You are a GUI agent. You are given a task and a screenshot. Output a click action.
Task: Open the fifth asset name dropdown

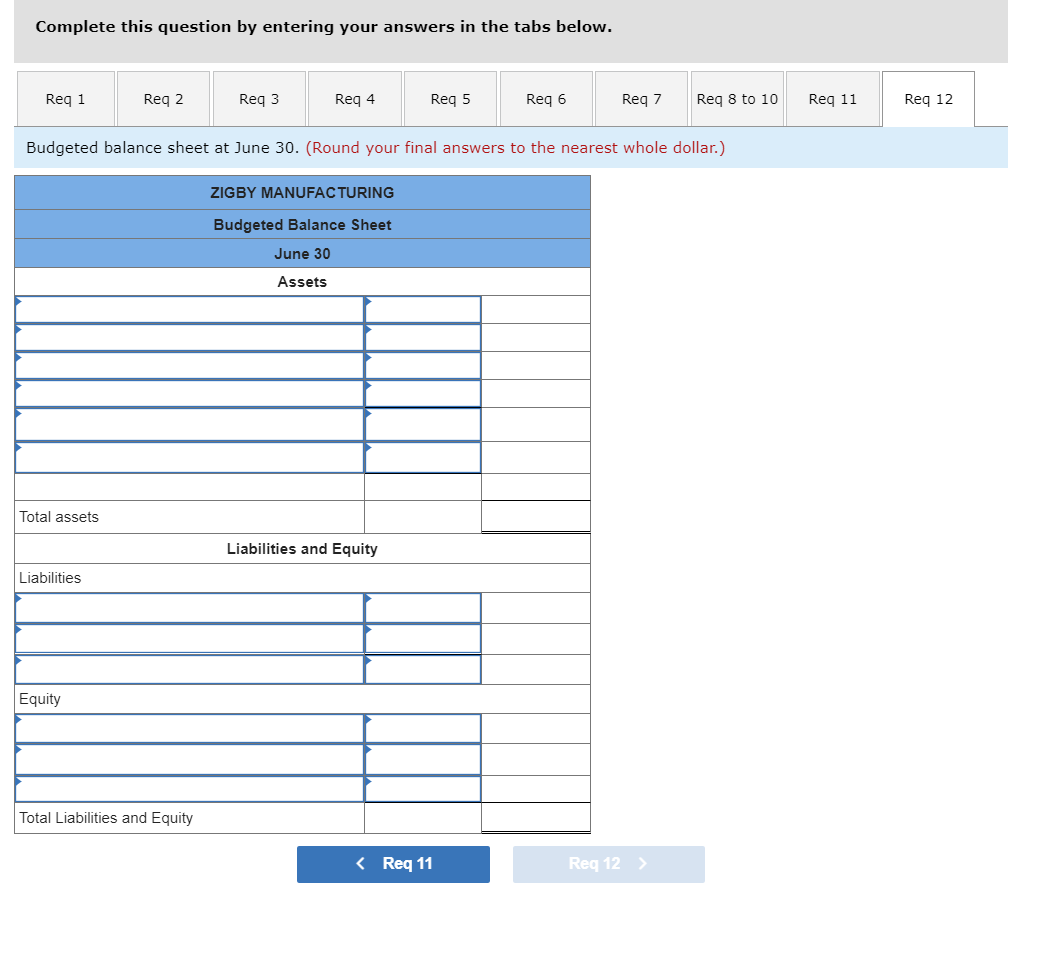[x=190, y=425]
